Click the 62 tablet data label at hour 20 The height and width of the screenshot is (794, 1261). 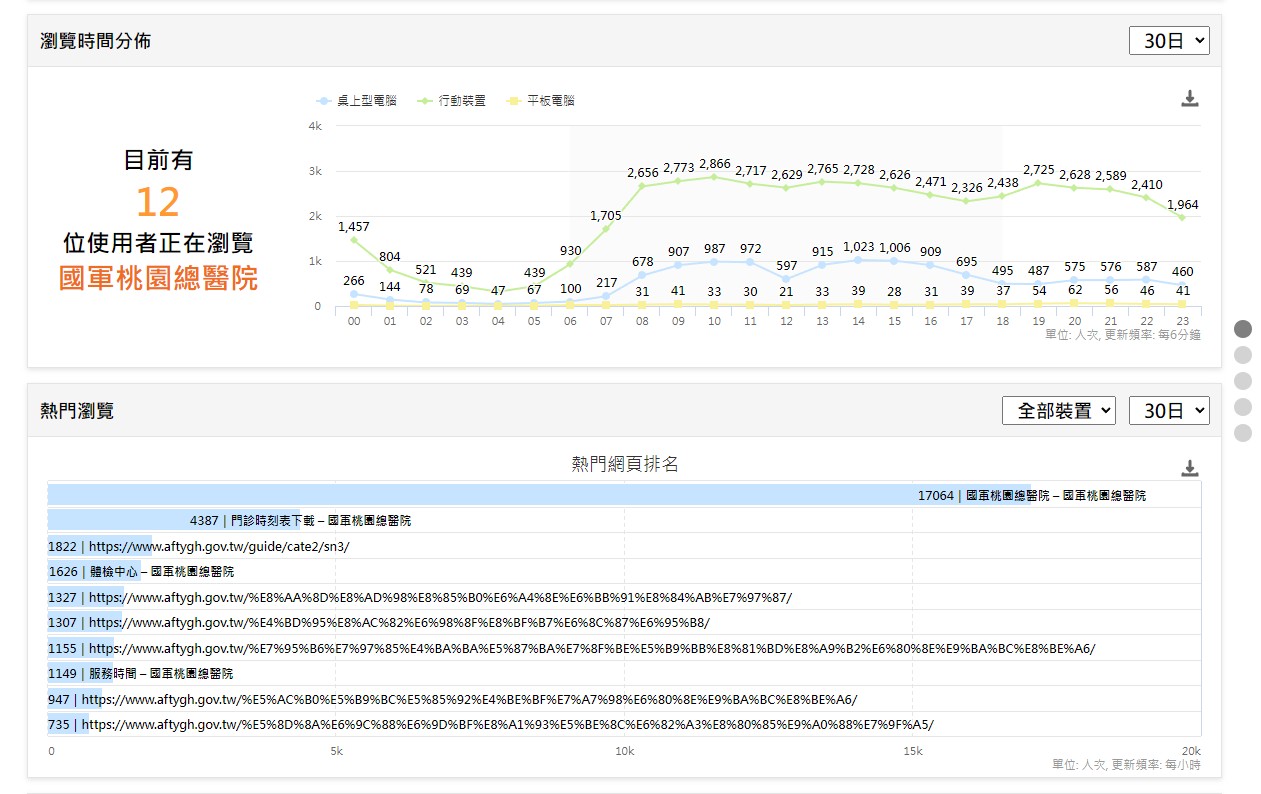point(1075,290)
